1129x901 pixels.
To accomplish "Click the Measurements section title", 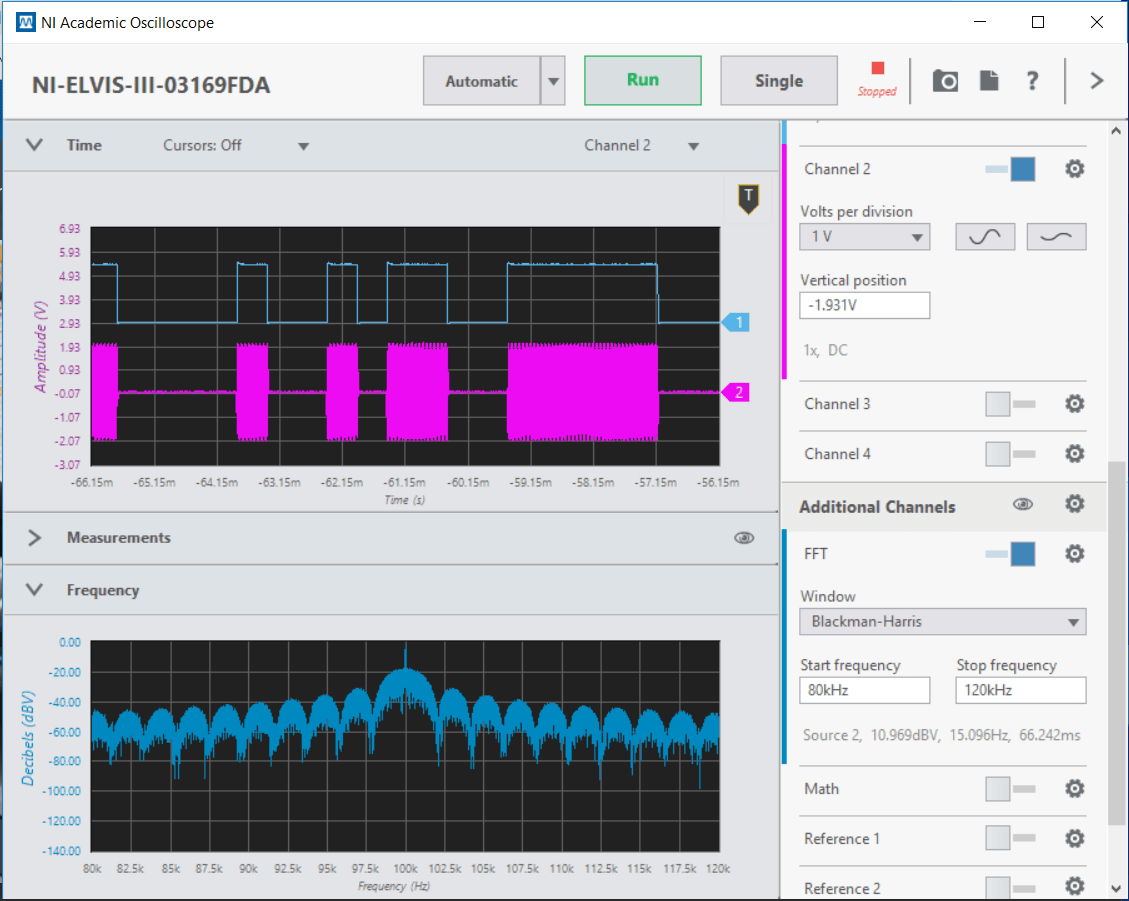I will (119, 538).
